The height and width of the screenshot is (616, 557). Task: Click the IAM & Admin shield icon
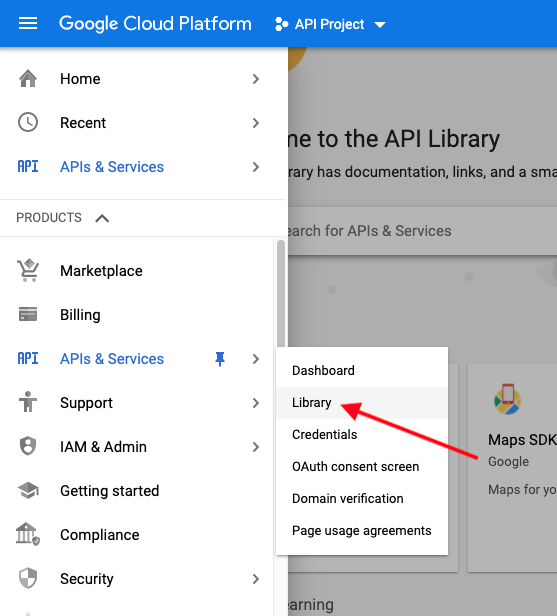tap(28, 446)
